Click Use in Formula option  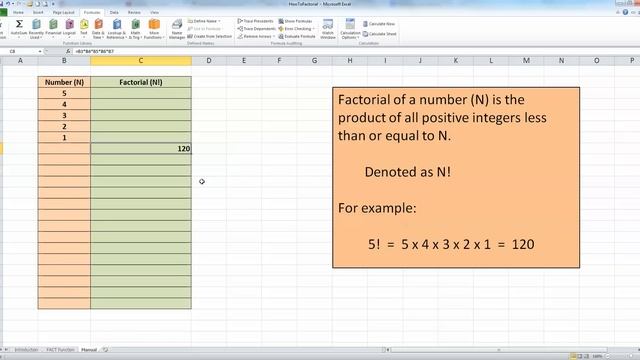pos(204,29)
